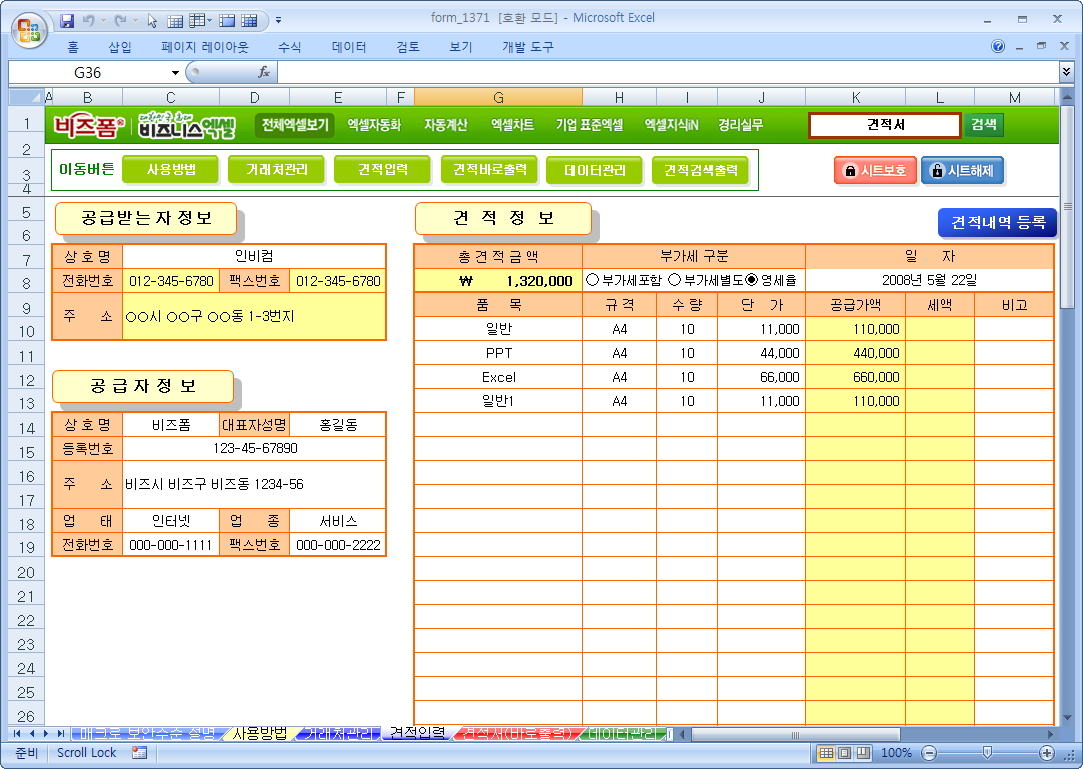Open the round Office button menu
The image size is (1083, 769).
(x=27, y=26)
